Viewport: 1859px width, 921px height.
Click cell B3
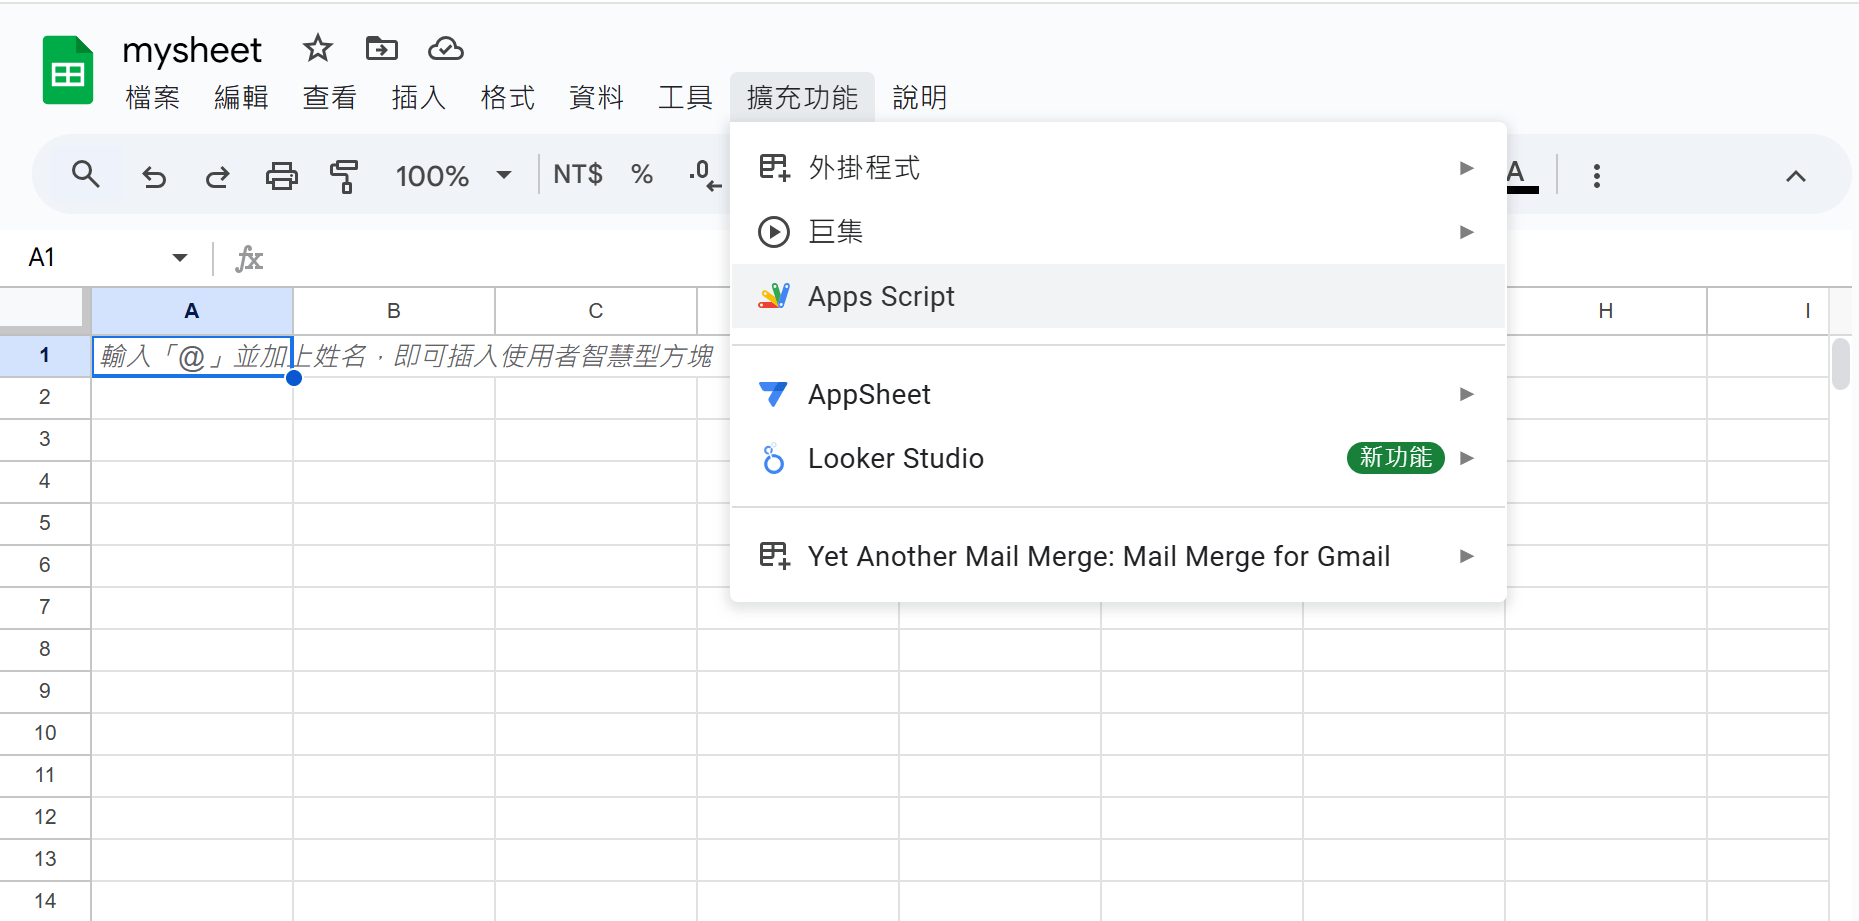click(x=394, y=439)
